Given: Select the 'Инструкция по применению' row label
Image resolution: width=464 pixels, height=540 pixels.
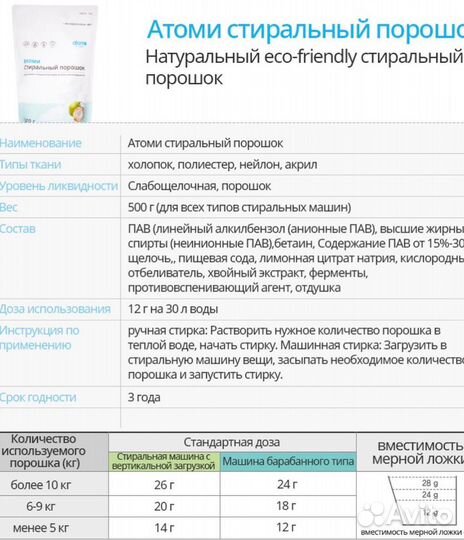Looking at the screenshot, I should pyautogui.click(x=40, y=338).
